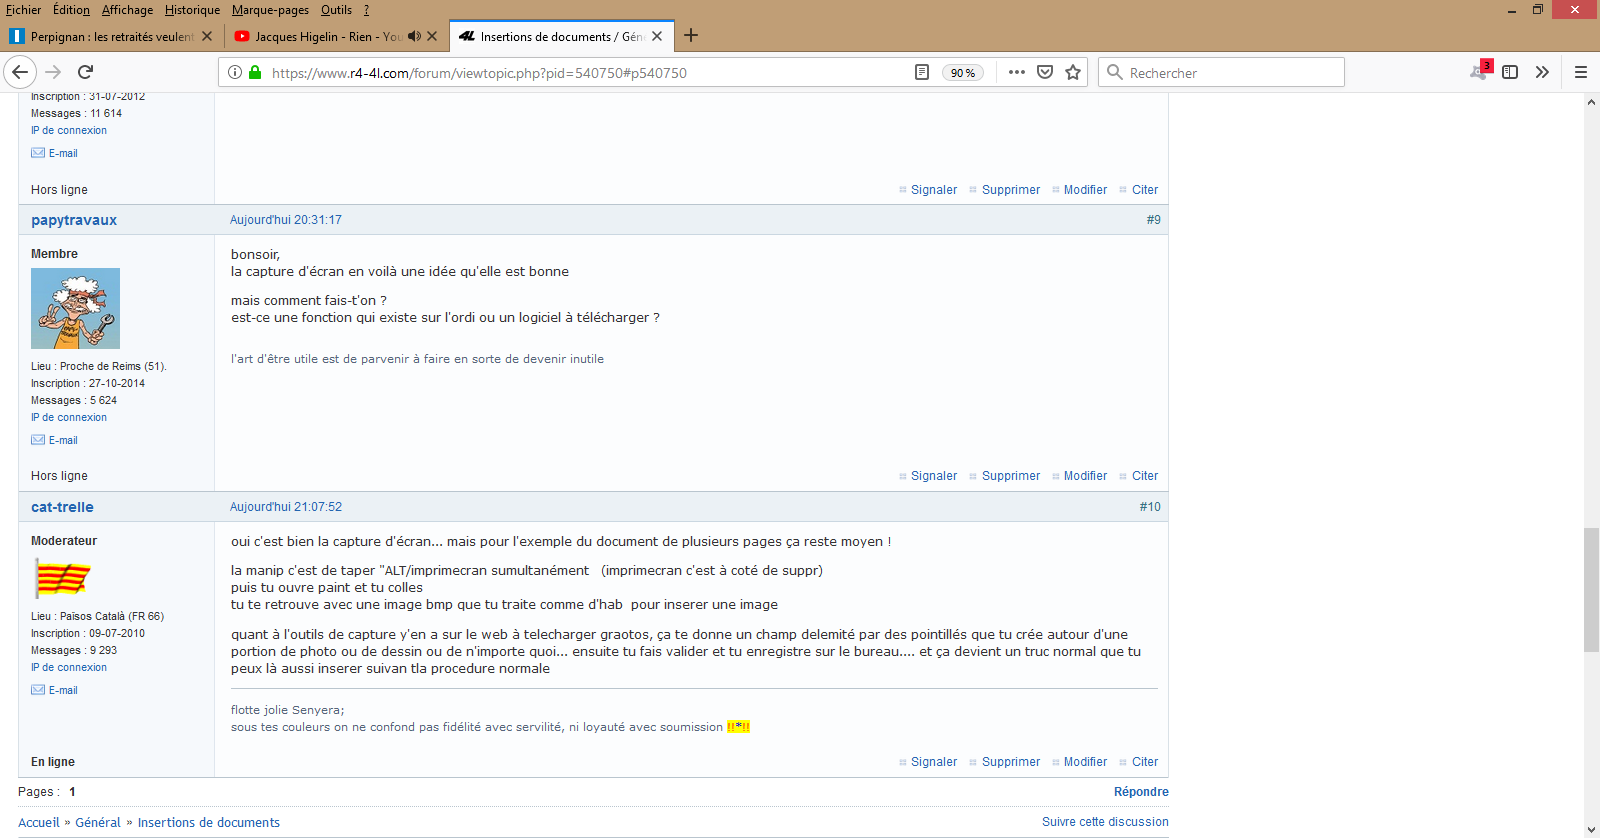Open page actions three-dots menu
Screen dimensions: 1600x838
pyautogui.click(x=1017, y=72)
